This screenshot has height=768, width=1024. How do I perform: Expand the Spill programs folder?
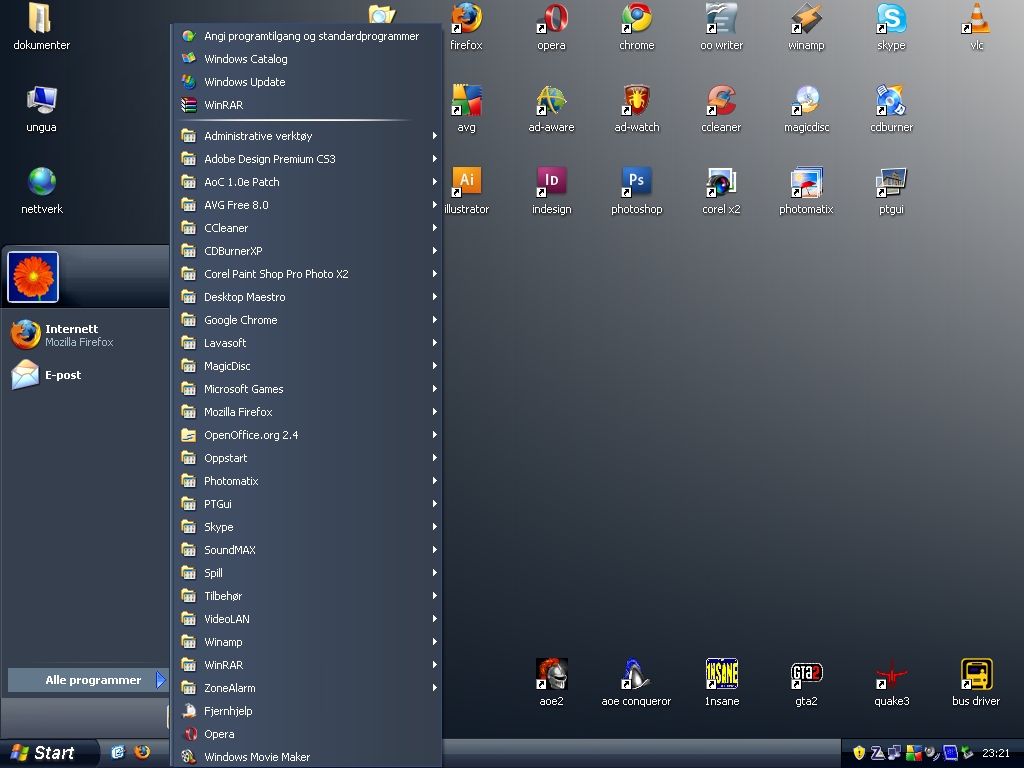(308, 573)
